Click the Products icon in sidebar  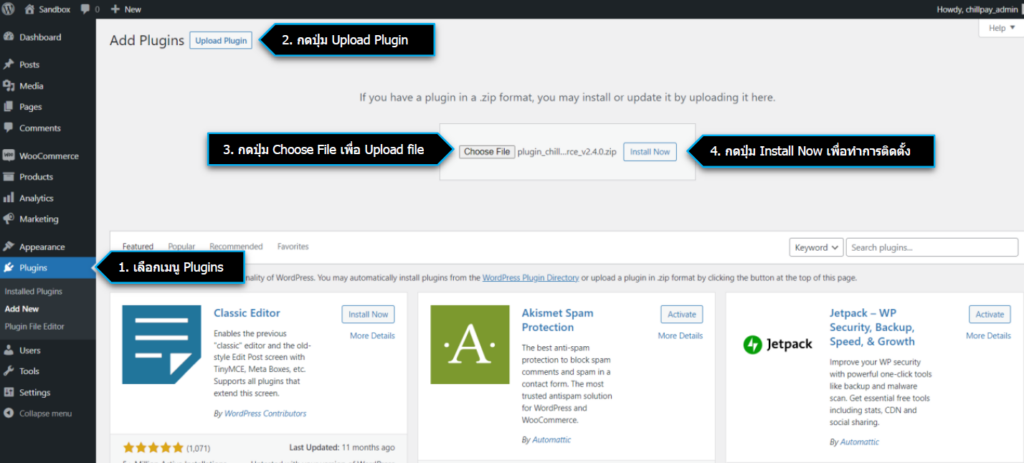coord(8,177)
